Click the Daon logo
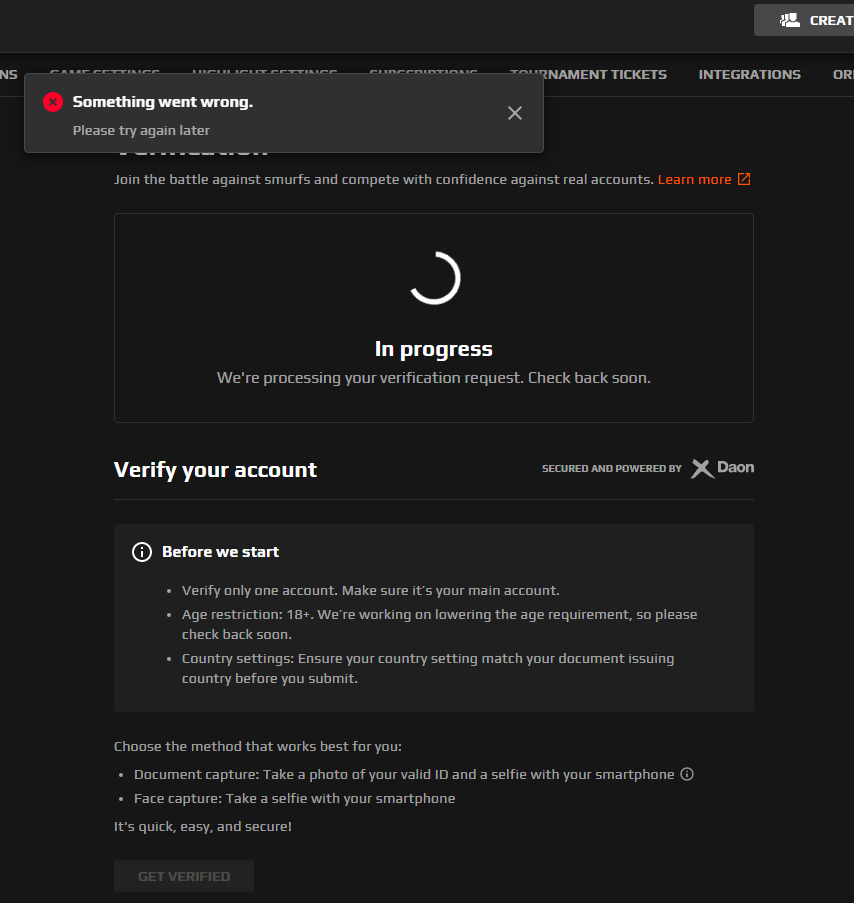 click(723, 468)
